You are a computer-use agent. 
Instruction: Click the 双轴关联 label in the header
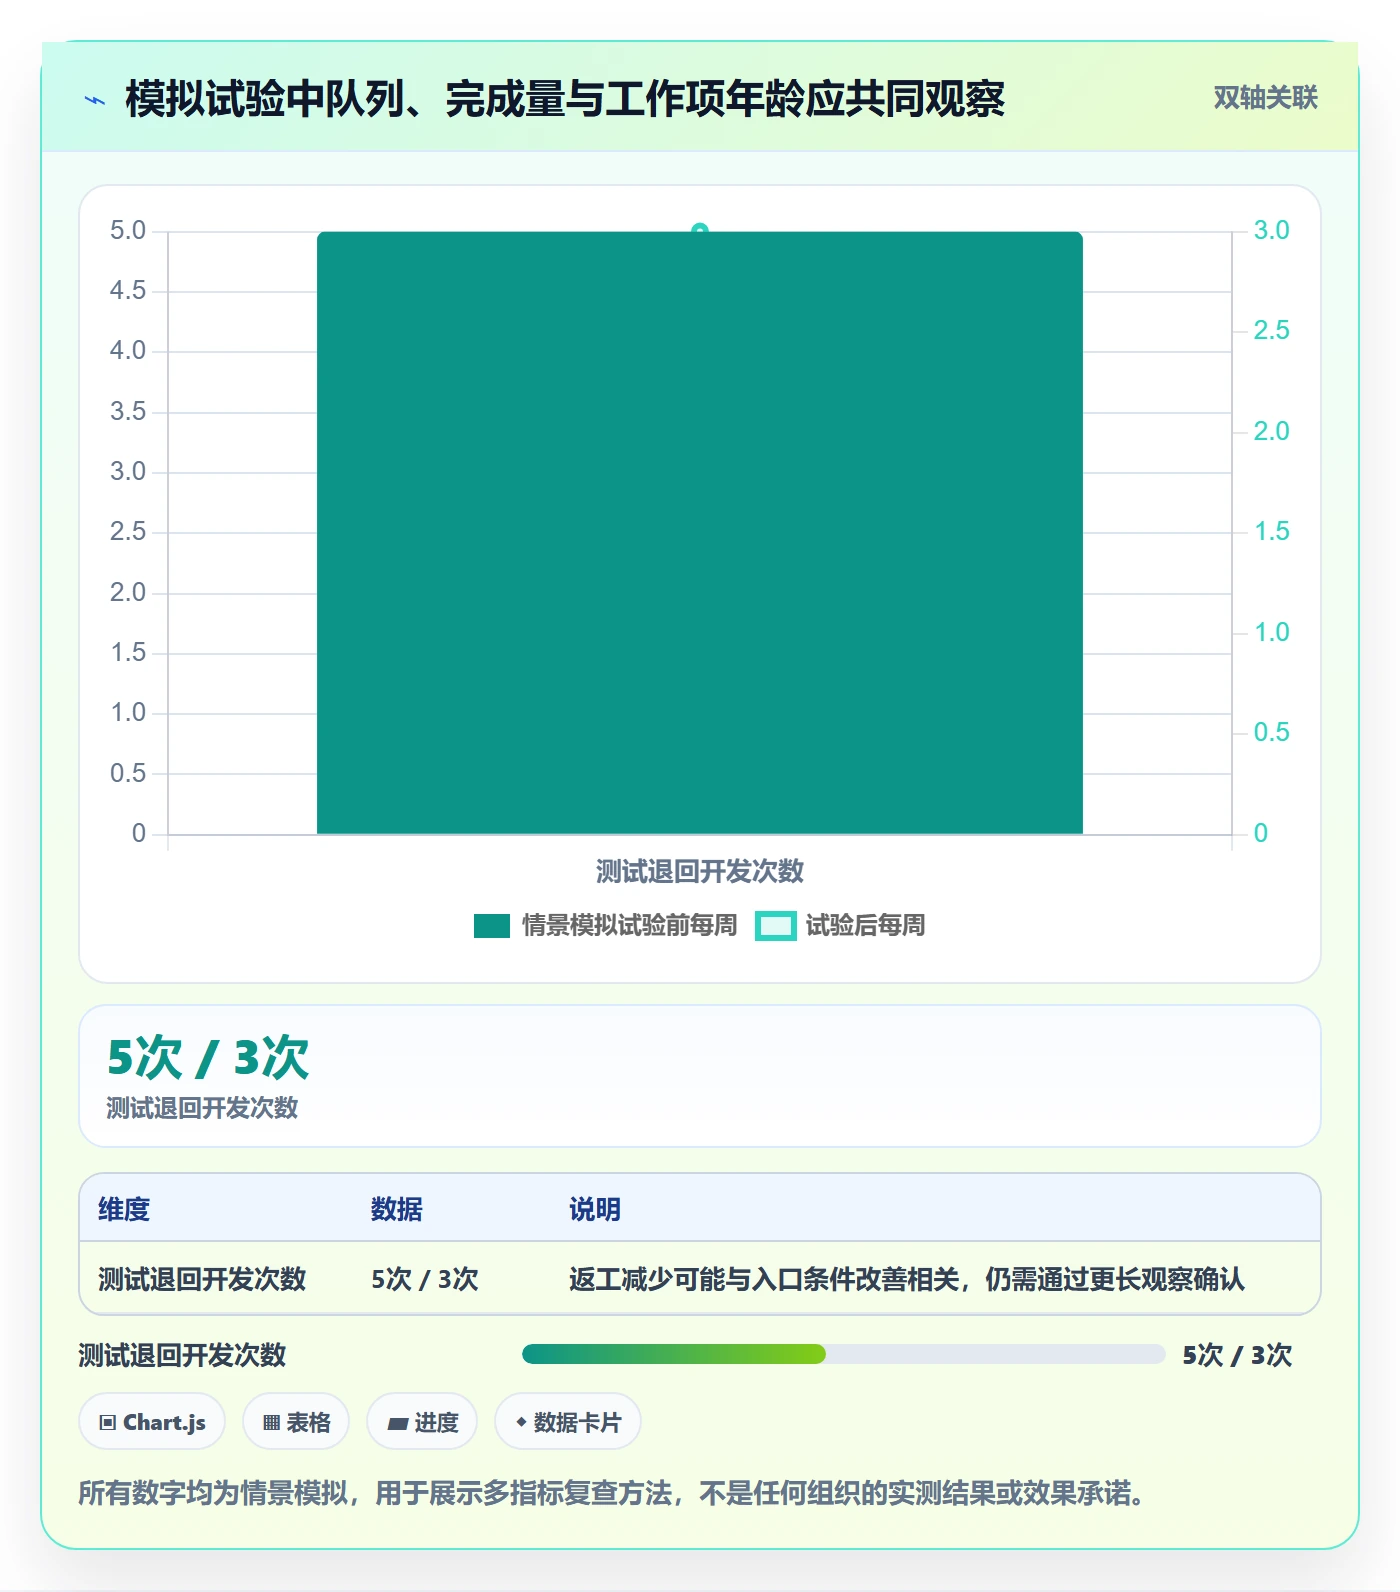[1265, 98]
